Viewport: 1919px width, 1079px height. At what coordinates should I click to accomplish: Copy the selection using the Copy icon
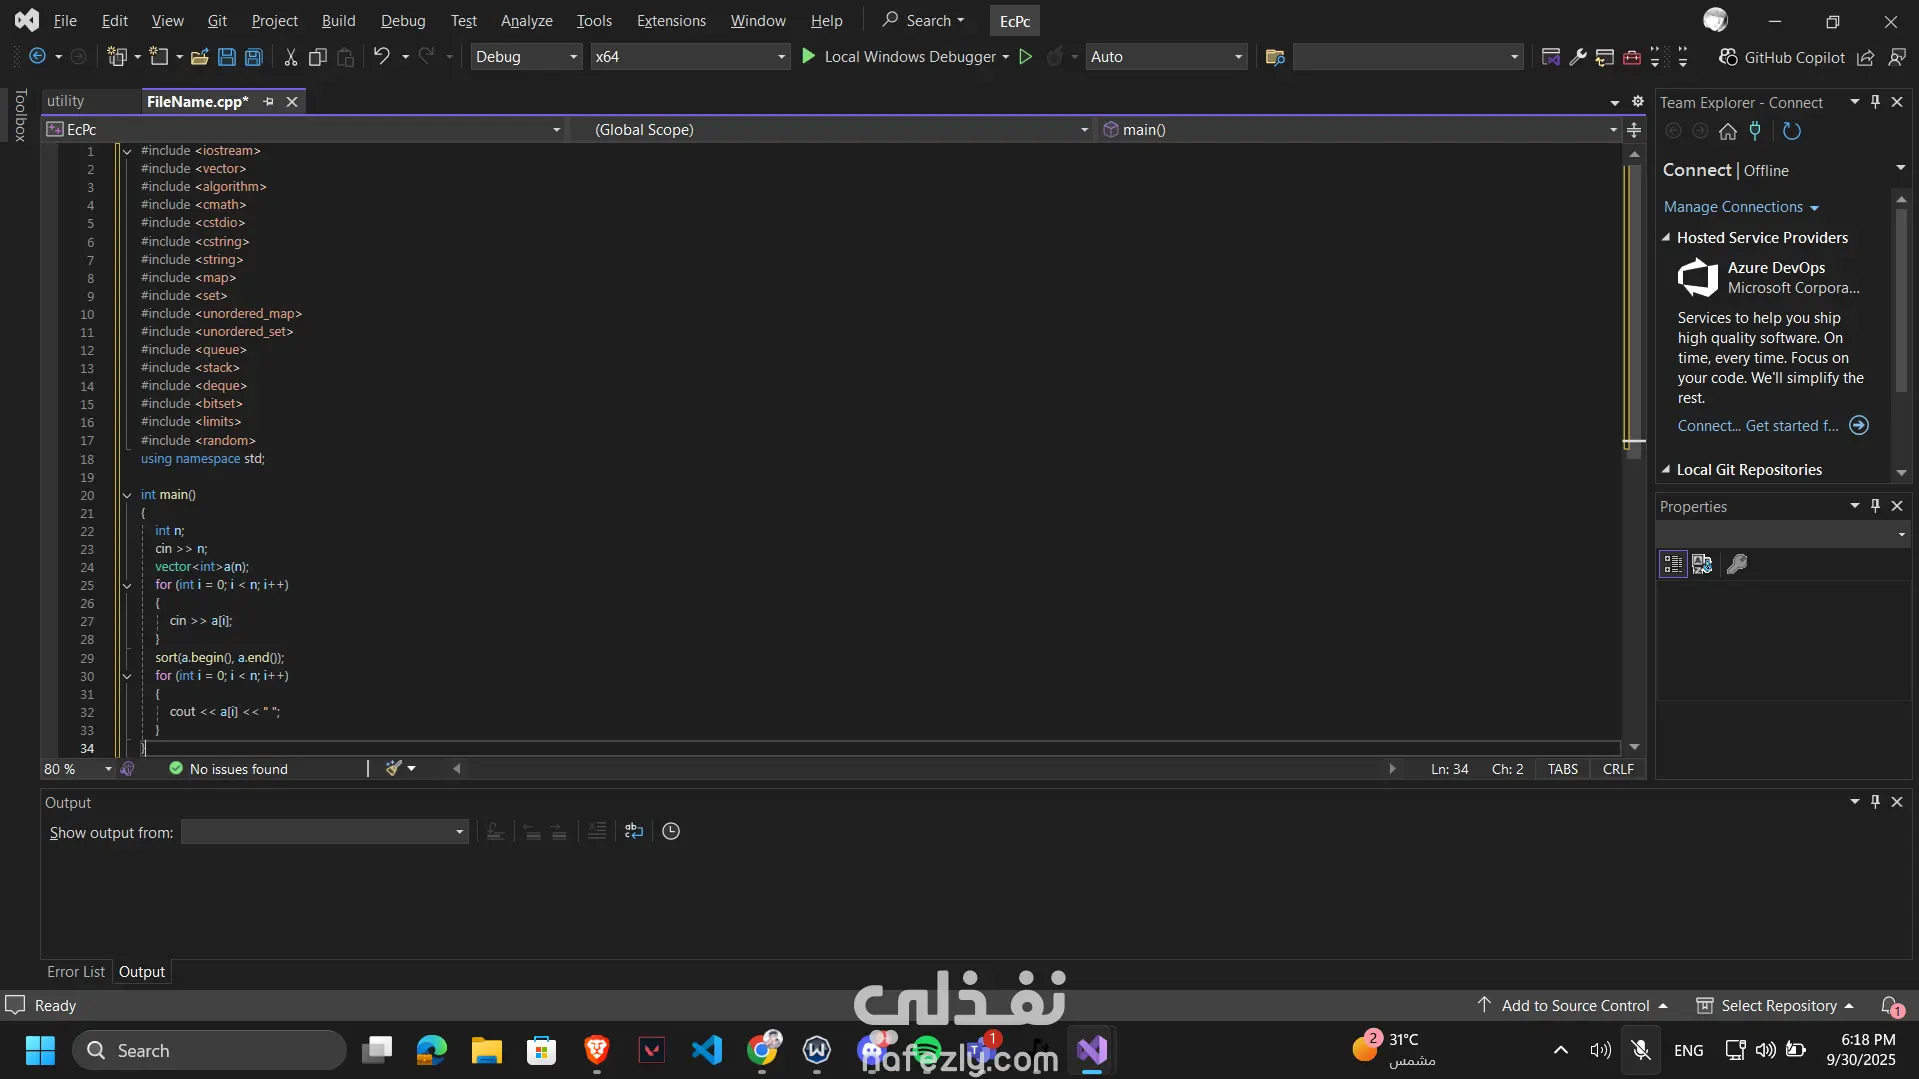click(318, 57)
